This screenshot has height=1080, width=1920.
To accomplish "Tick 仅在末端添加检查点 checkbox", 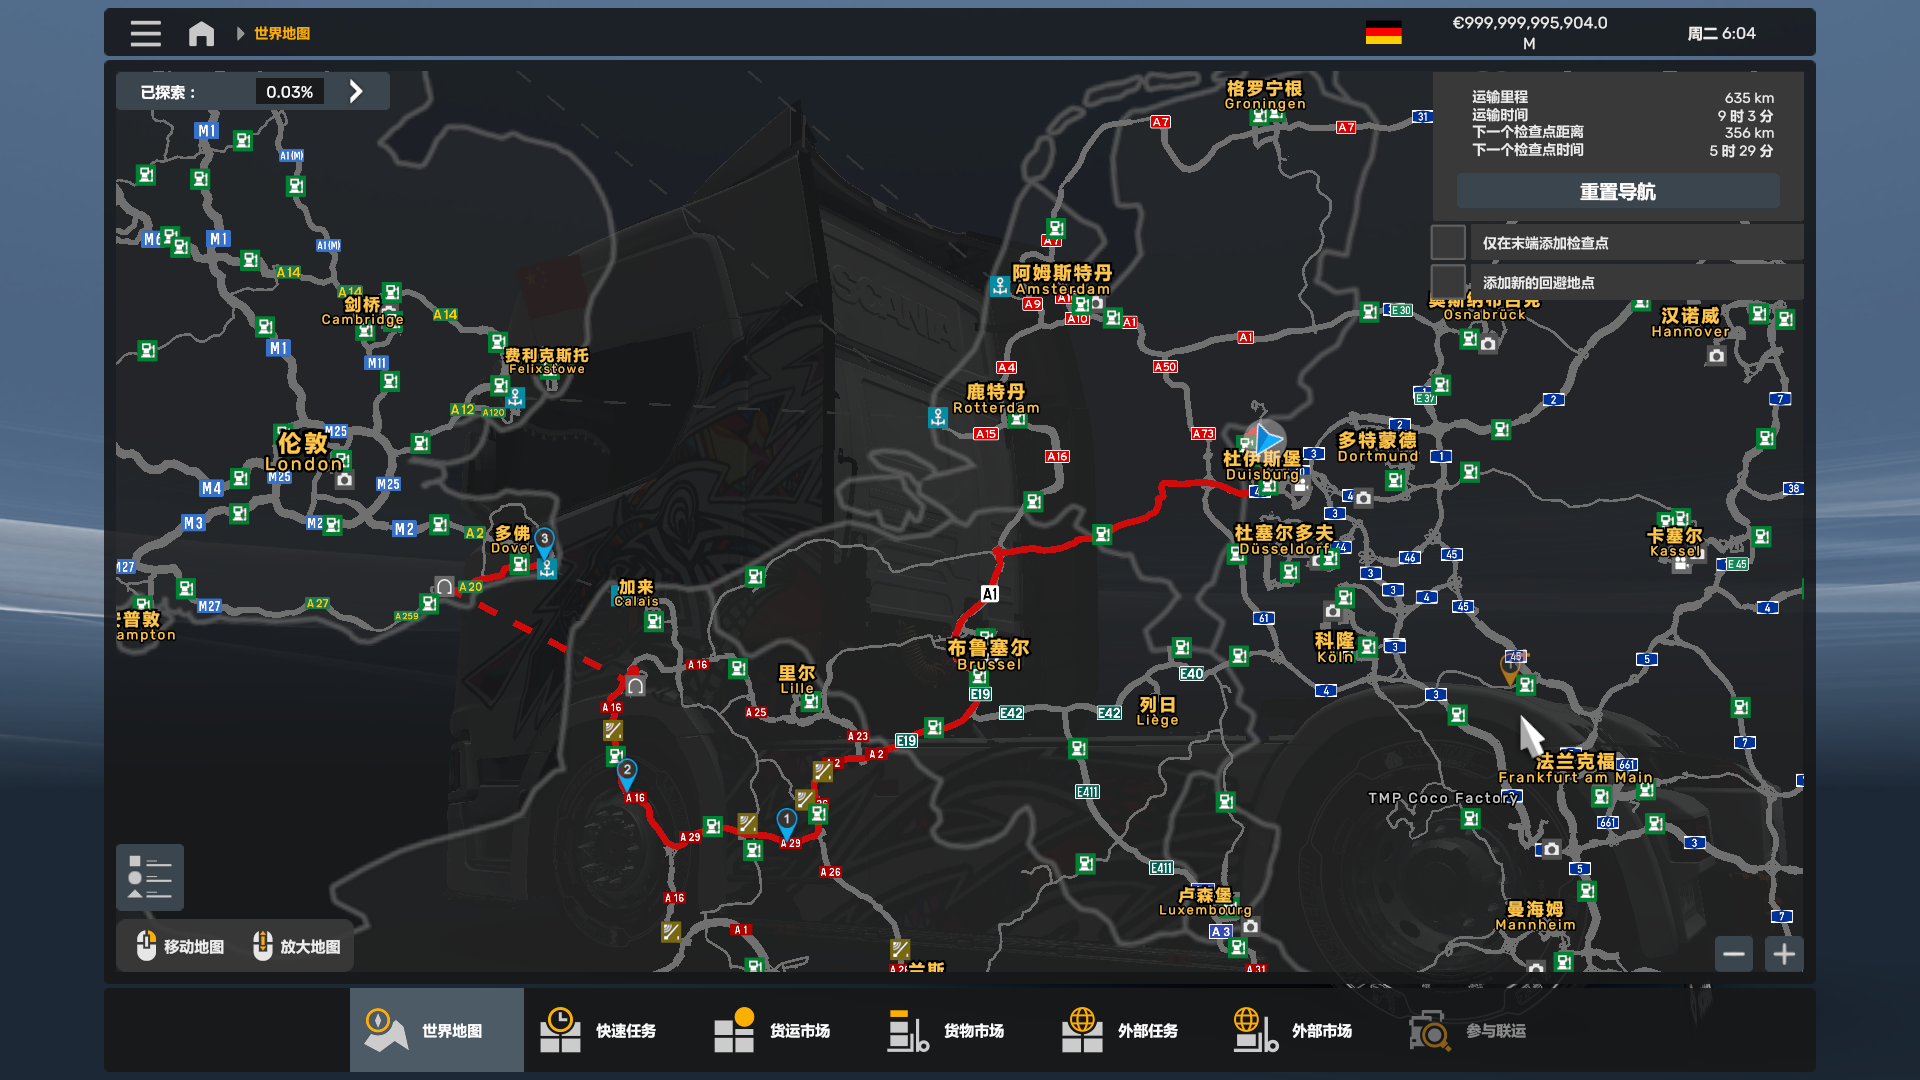I will click(1447, 242).
